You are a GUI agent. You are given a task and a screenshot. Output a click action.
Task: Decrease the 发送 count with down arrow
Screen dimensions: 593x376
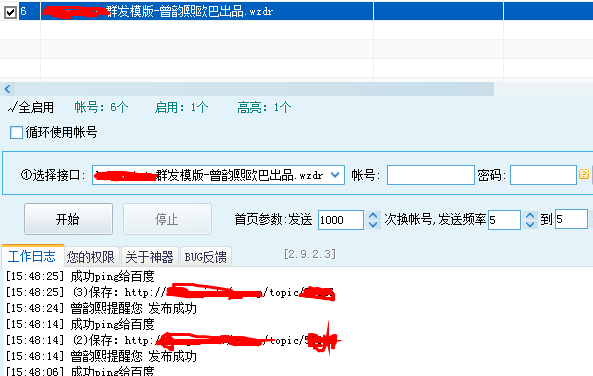pos(373,224)
